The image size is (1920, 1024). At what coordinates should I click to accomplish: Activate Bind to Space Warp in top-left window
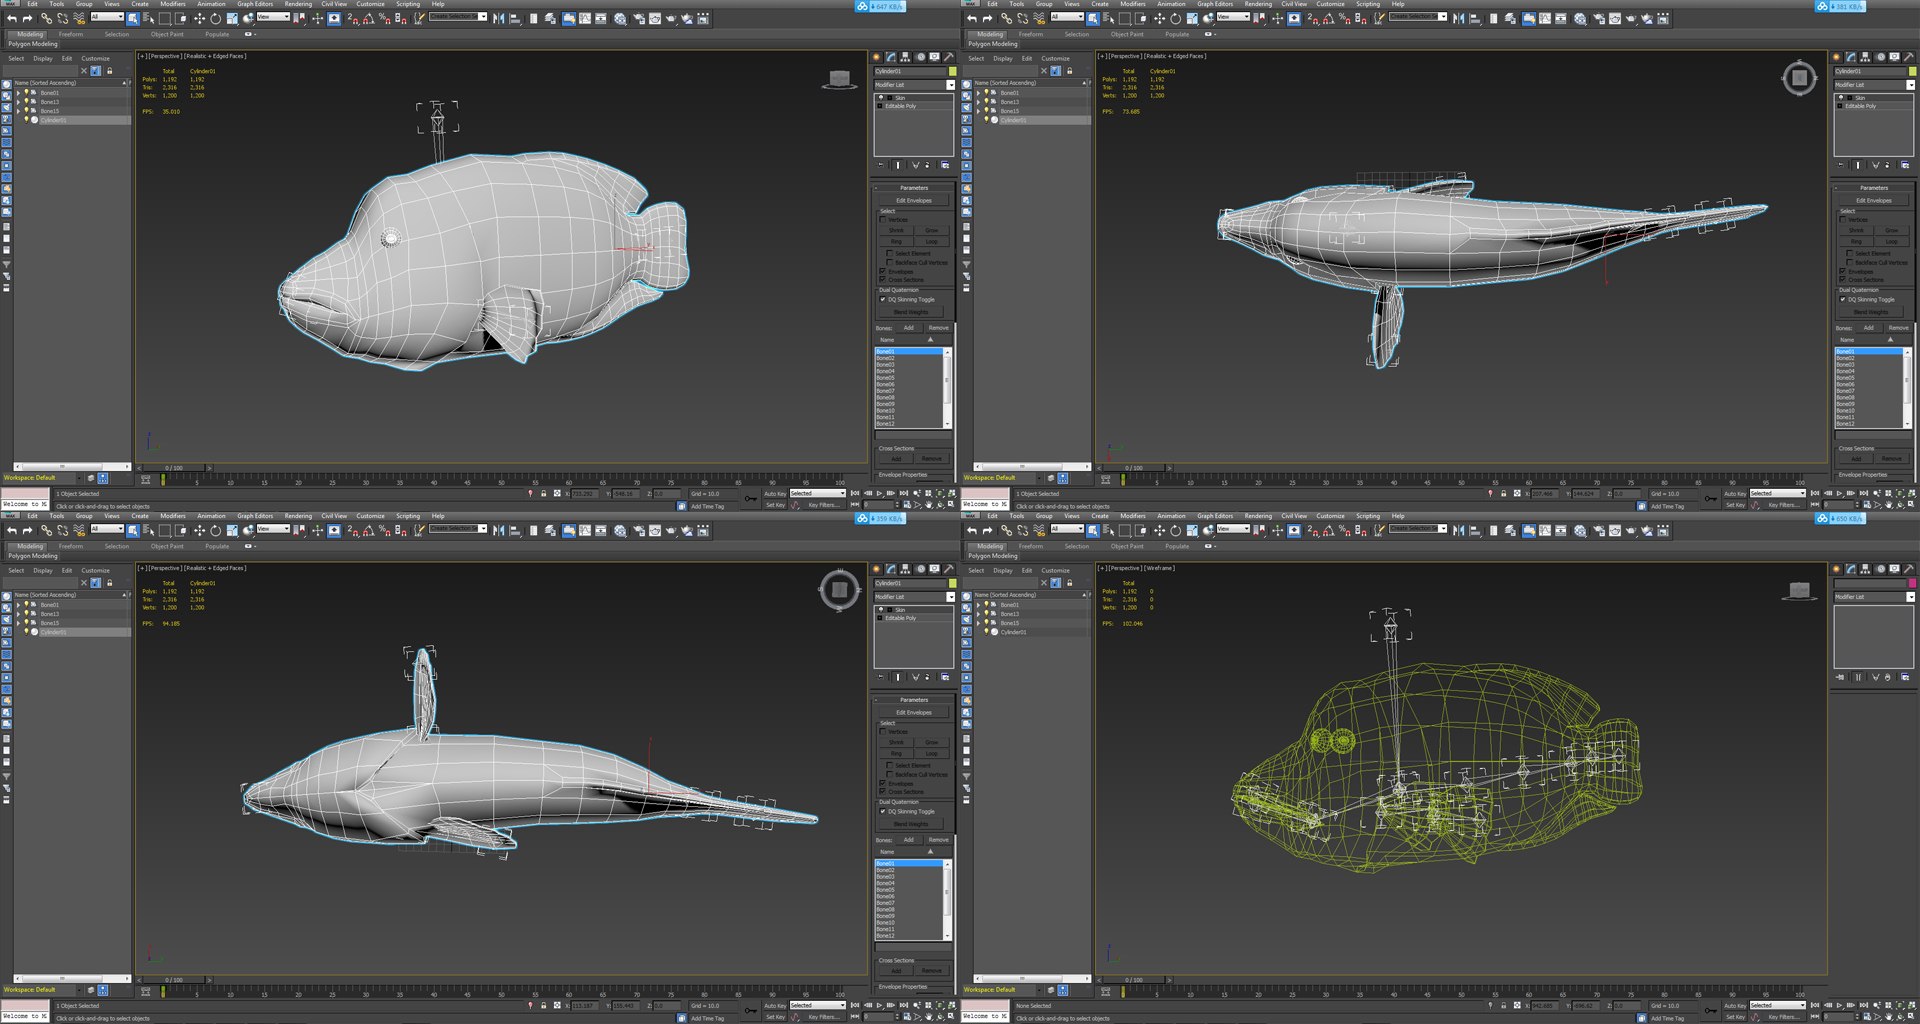pyautogui.click(x=79, y=18)
